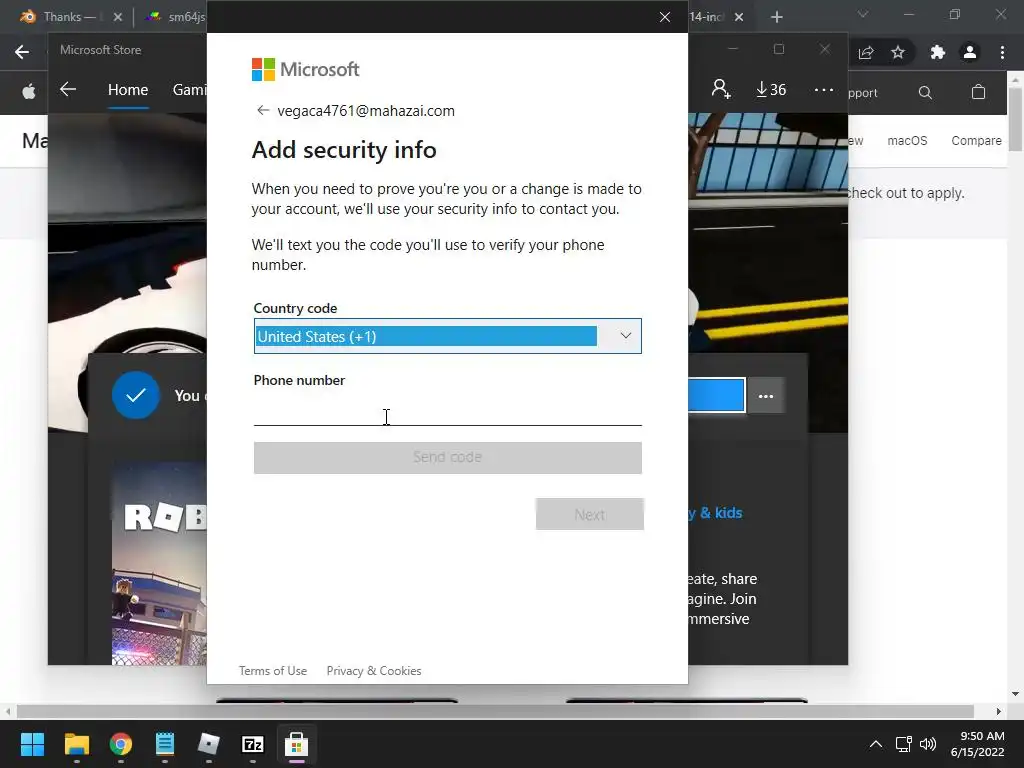This screenshot has width=1024, height=768.
Task: Open the Roblox game thumbnail
Action: (x=159, y=563)
